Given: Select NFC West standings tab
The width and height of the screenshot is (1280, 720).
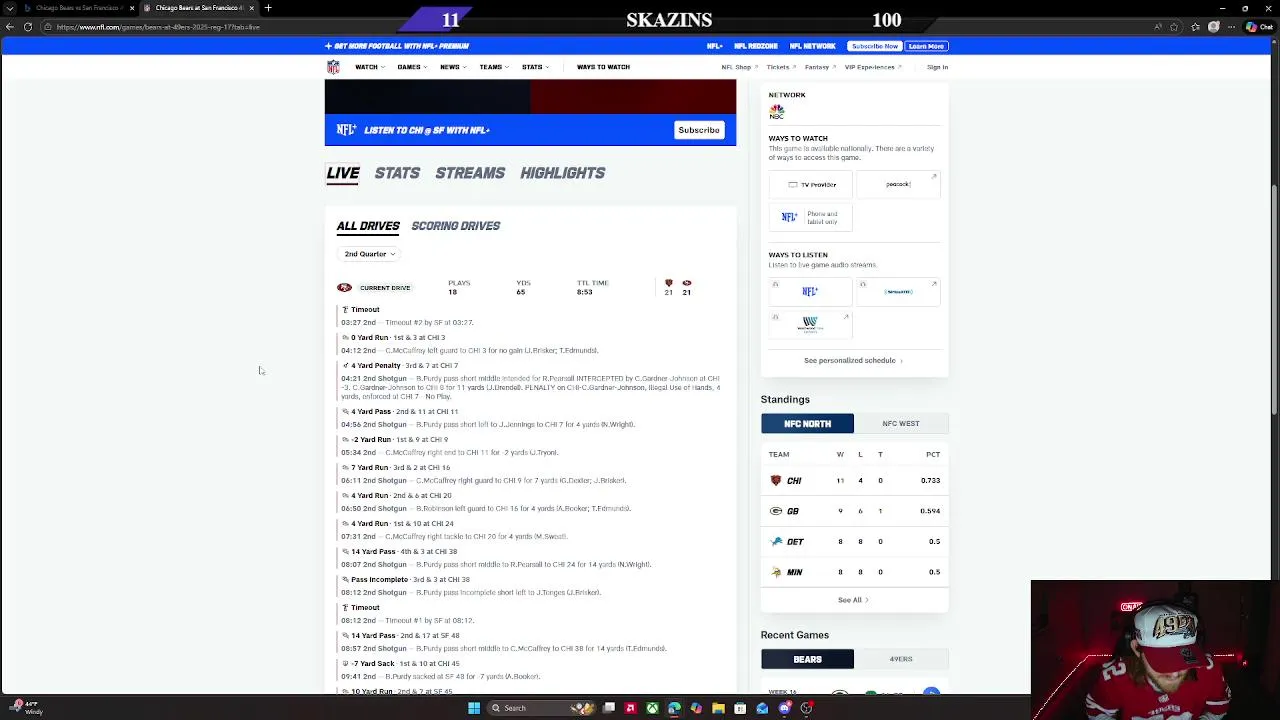Looking at the screenshot, I should [901, 424].
